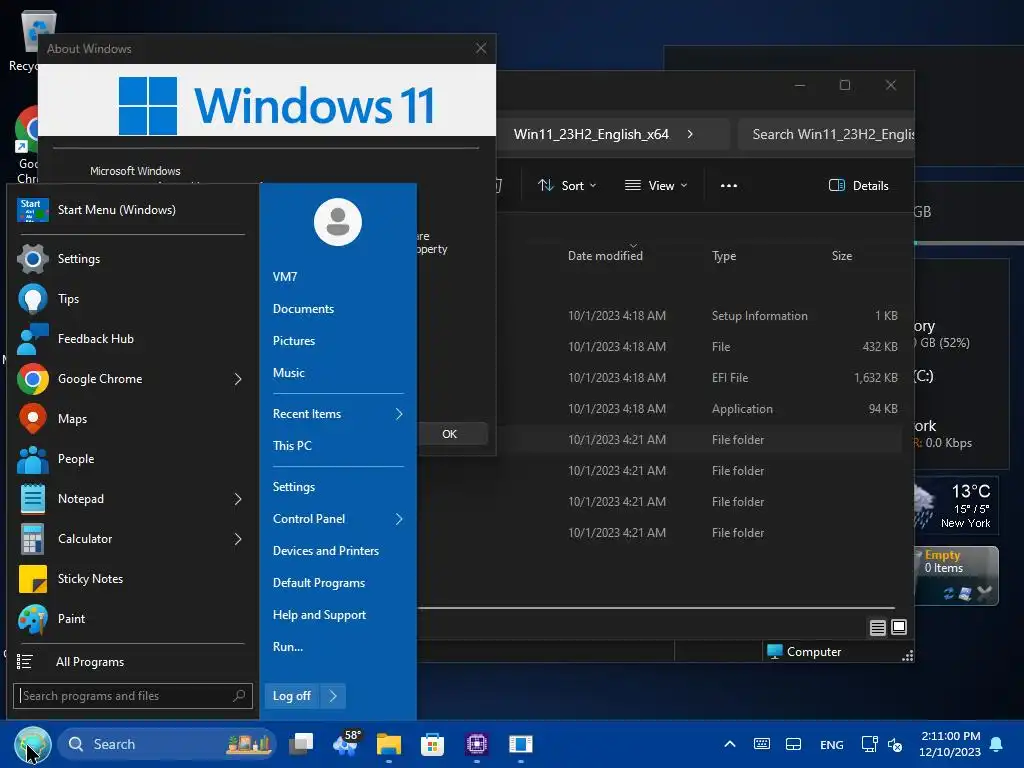This screenshot has height=768, width=1024.
Task: Show hidden tray icons chevron
Action: [730, 744]
